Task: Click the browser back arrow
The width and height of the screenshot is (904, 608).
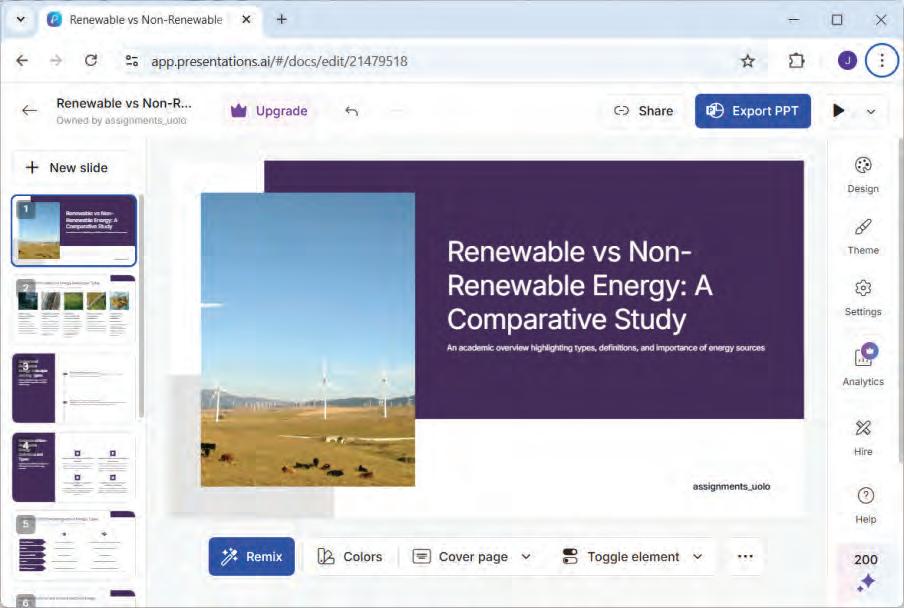Action: tap(22, 61)
